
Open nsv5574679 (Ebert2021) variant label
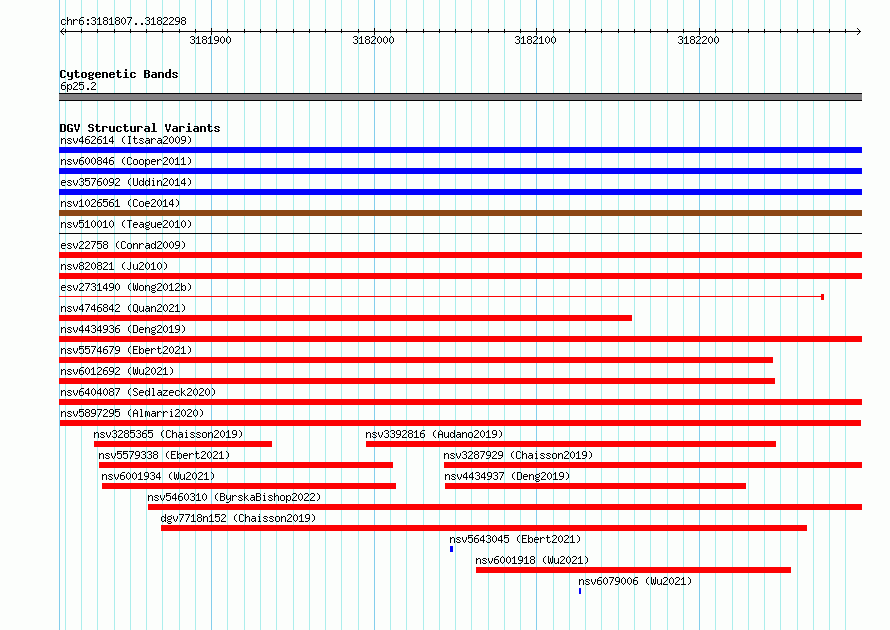click(x=126, y=350)
